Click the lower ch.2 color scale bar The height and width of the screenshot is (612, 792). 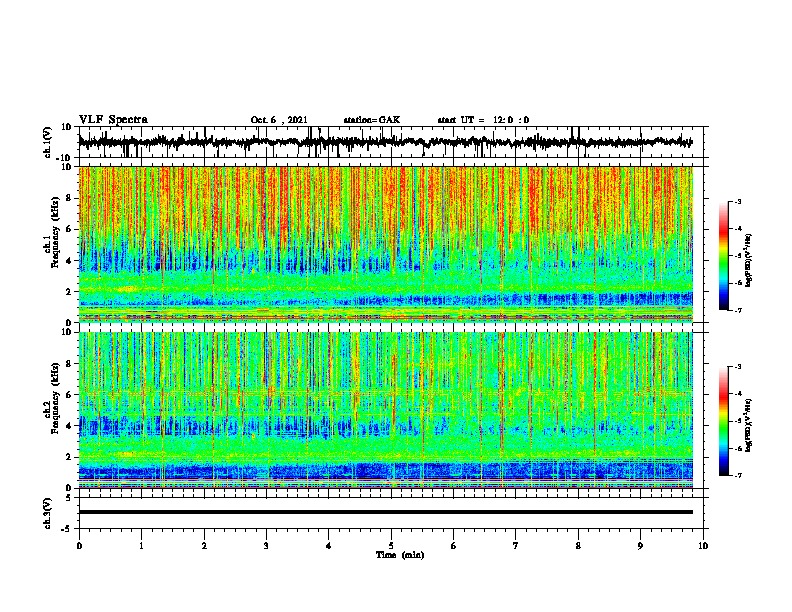click(723, 421)
